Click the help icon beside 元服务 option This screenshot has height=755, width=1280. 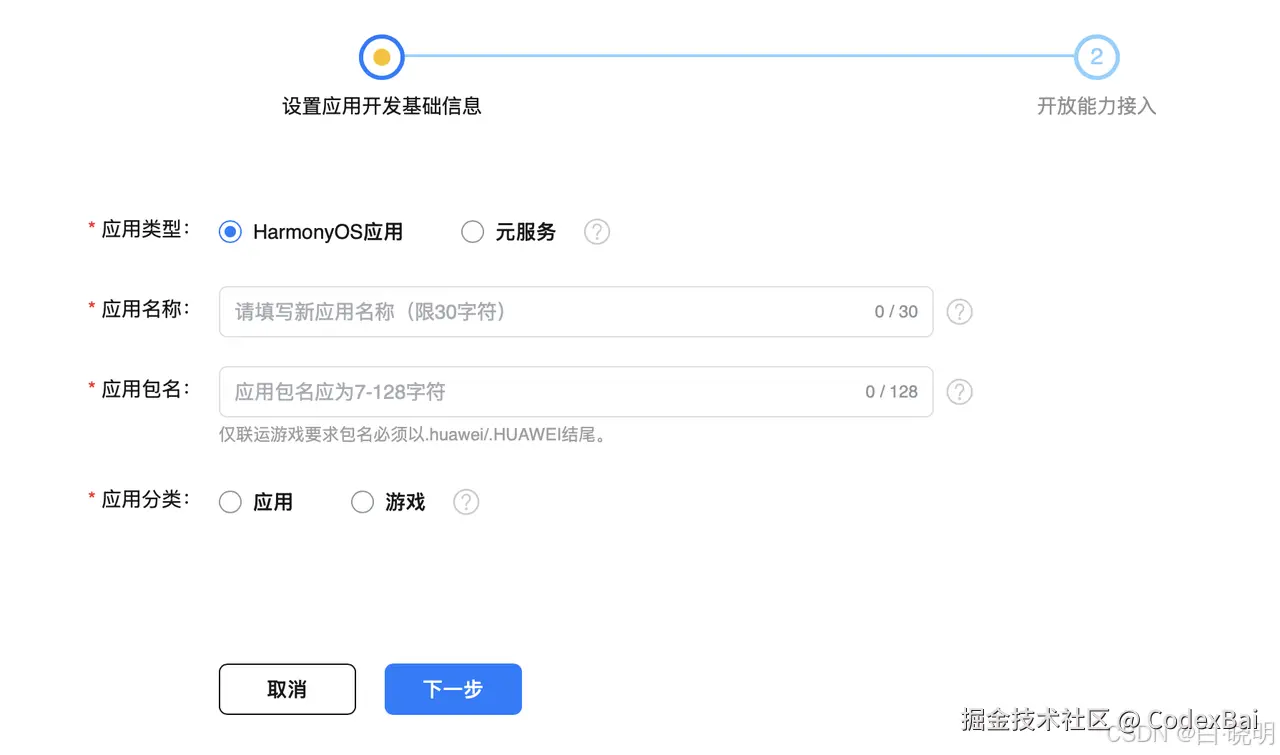(x=596, y=231)
